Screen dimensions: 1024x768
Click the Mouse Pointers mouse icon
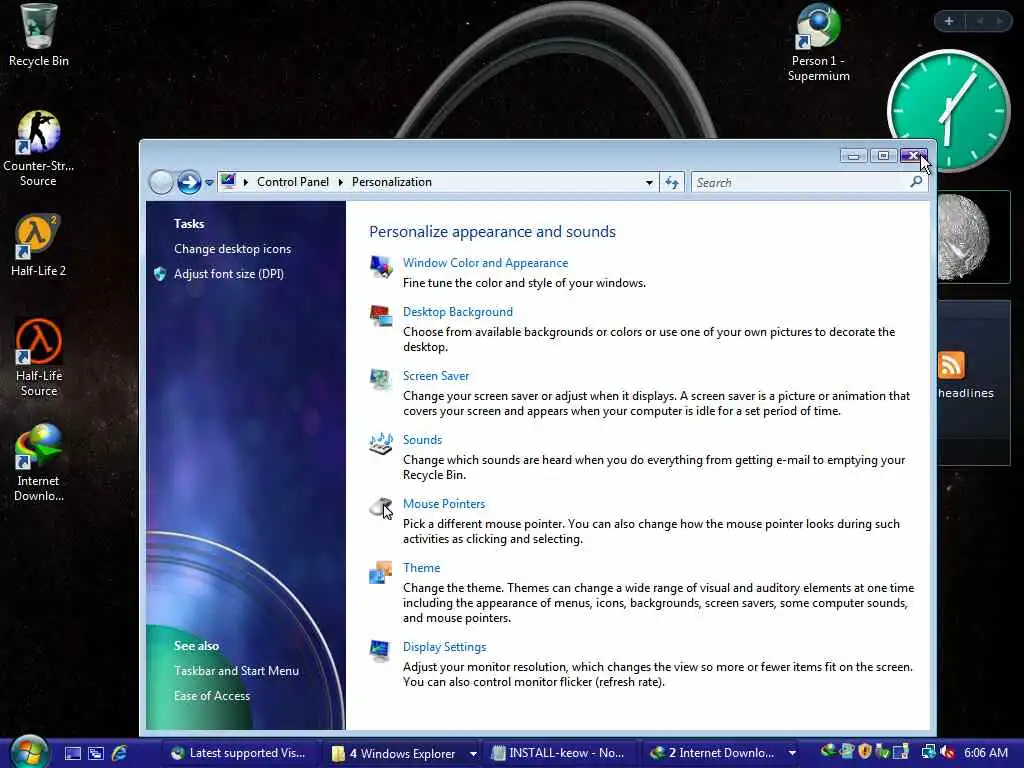point(381,507)
